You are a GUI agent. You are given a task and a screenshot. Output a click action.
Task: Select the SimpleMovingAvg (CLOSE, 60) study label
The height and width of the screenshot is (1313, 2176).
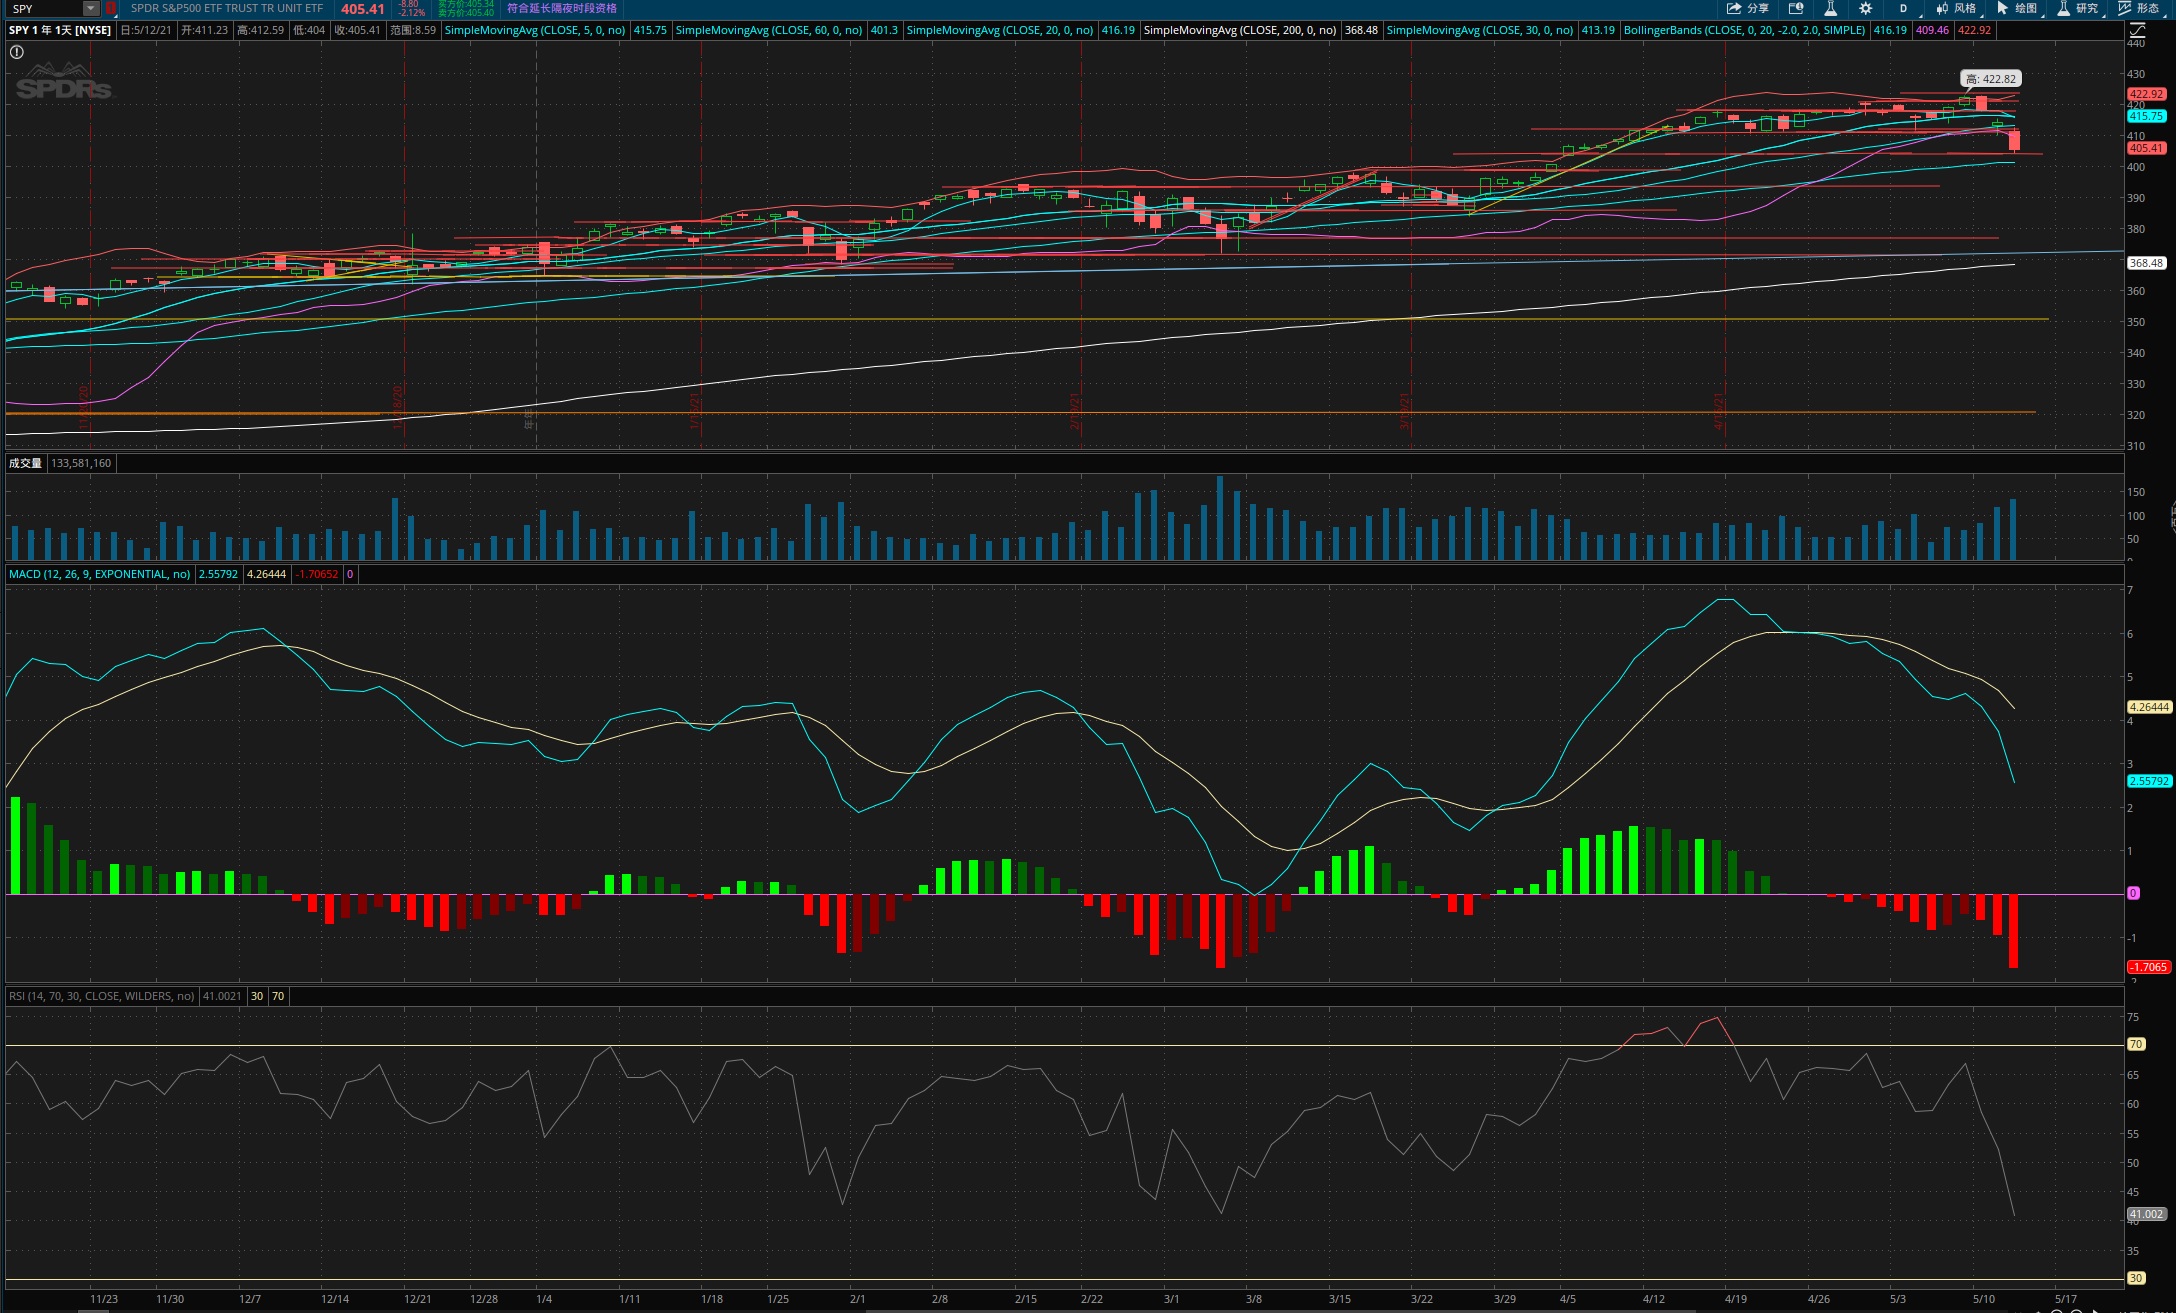pos(769,30)
